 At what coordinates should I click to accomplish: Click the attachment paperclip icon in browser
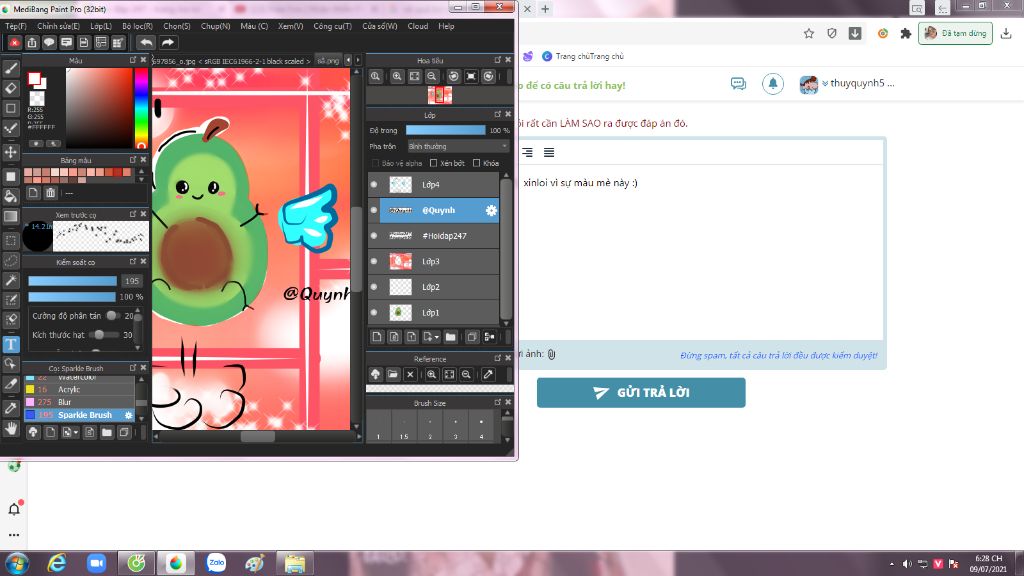pyautogui.click(x=551, y=354)
